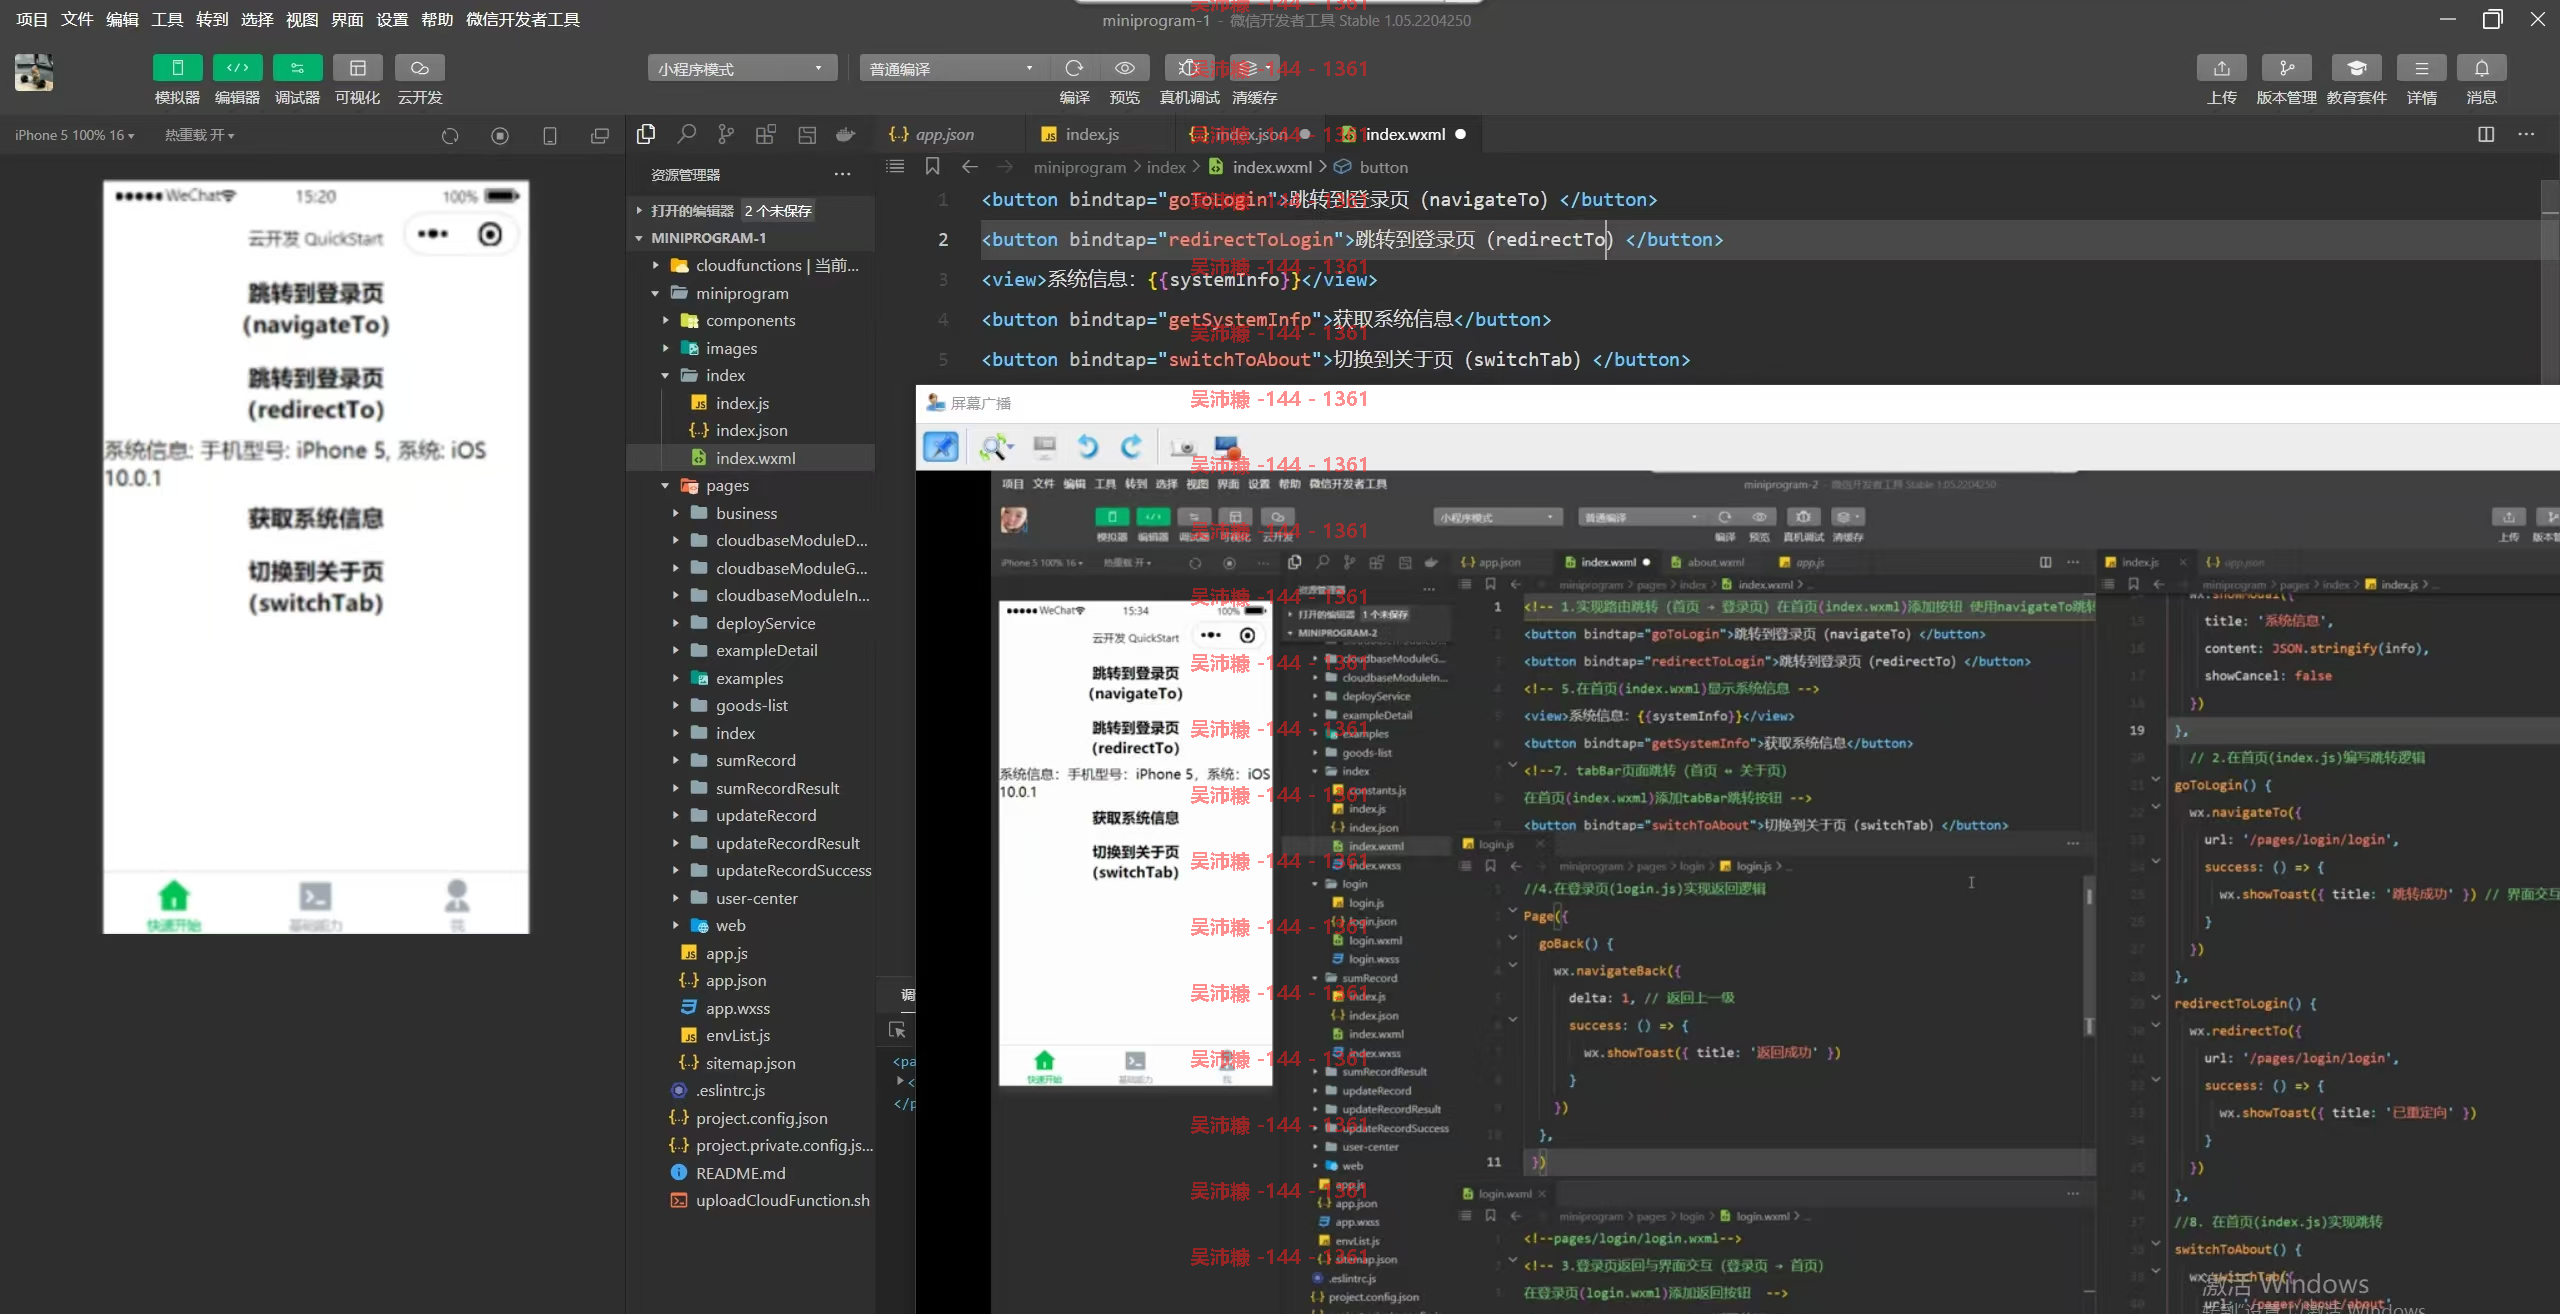This screenshot has height=1314, width=2560.
Task: Open the Extensions blocks icon in sidebar
Action: tap(766, 134)
